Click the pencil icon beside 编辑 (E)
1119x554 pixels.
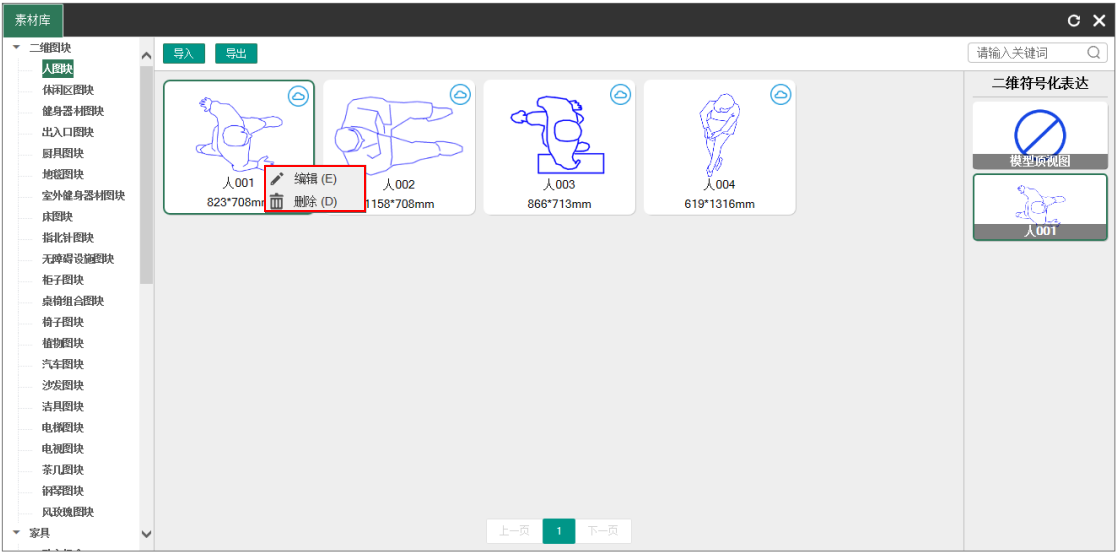point(277,178)
